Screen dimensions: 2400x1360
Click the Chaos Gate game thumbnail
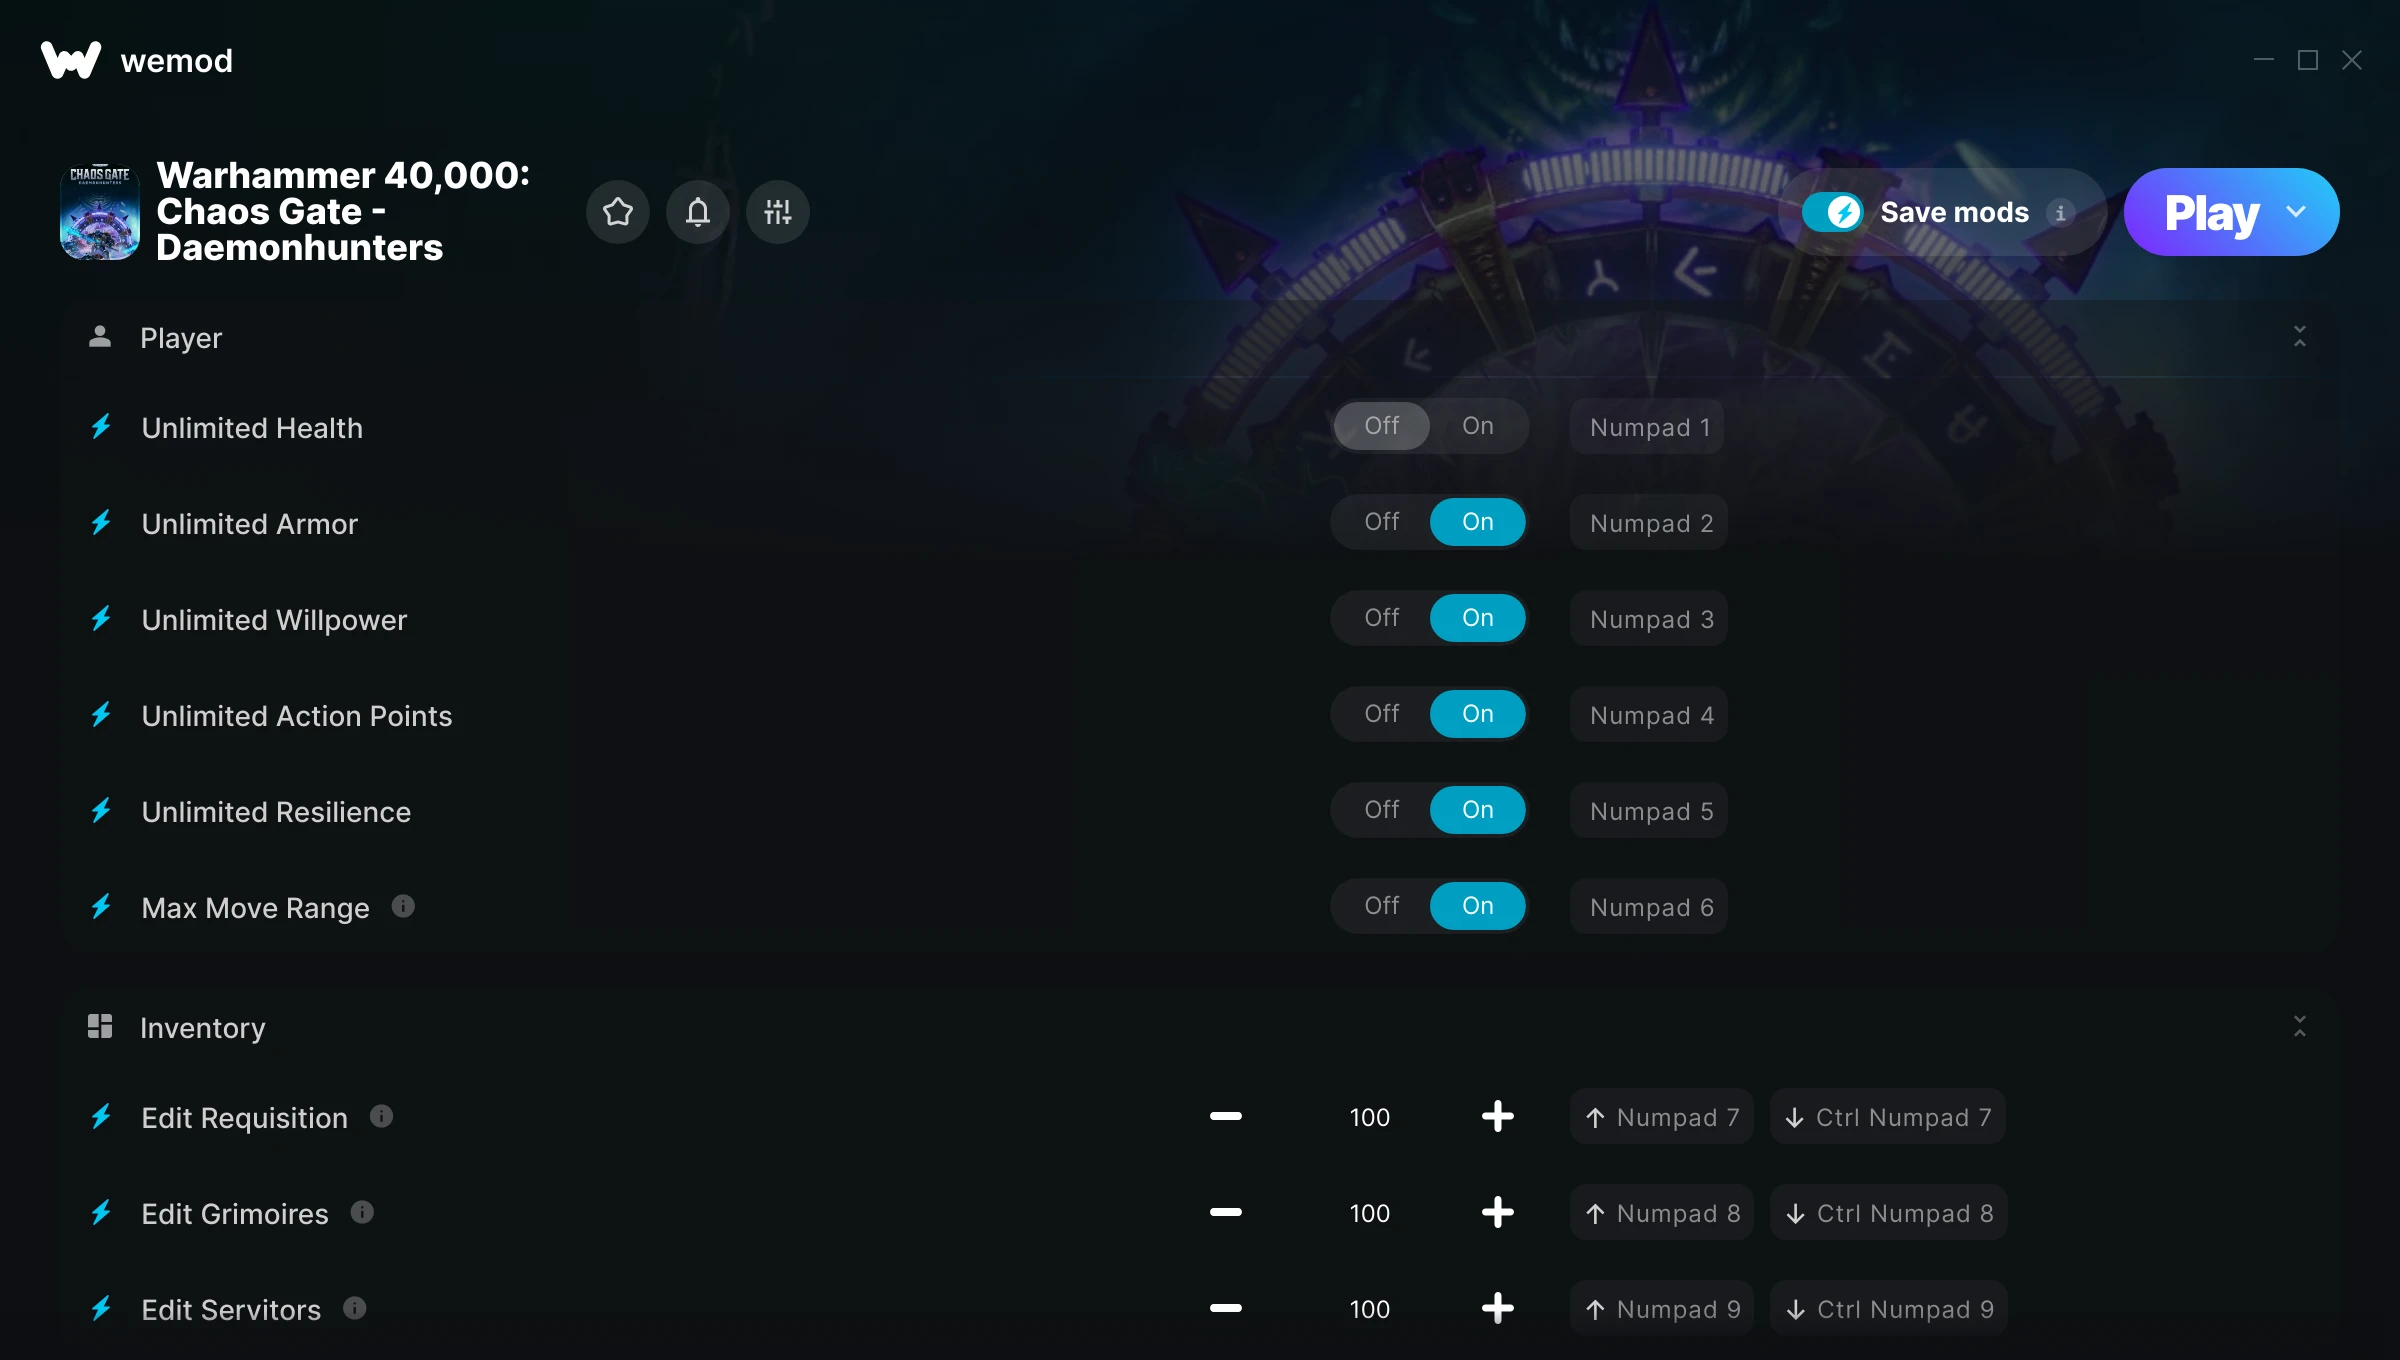point(100,212)
